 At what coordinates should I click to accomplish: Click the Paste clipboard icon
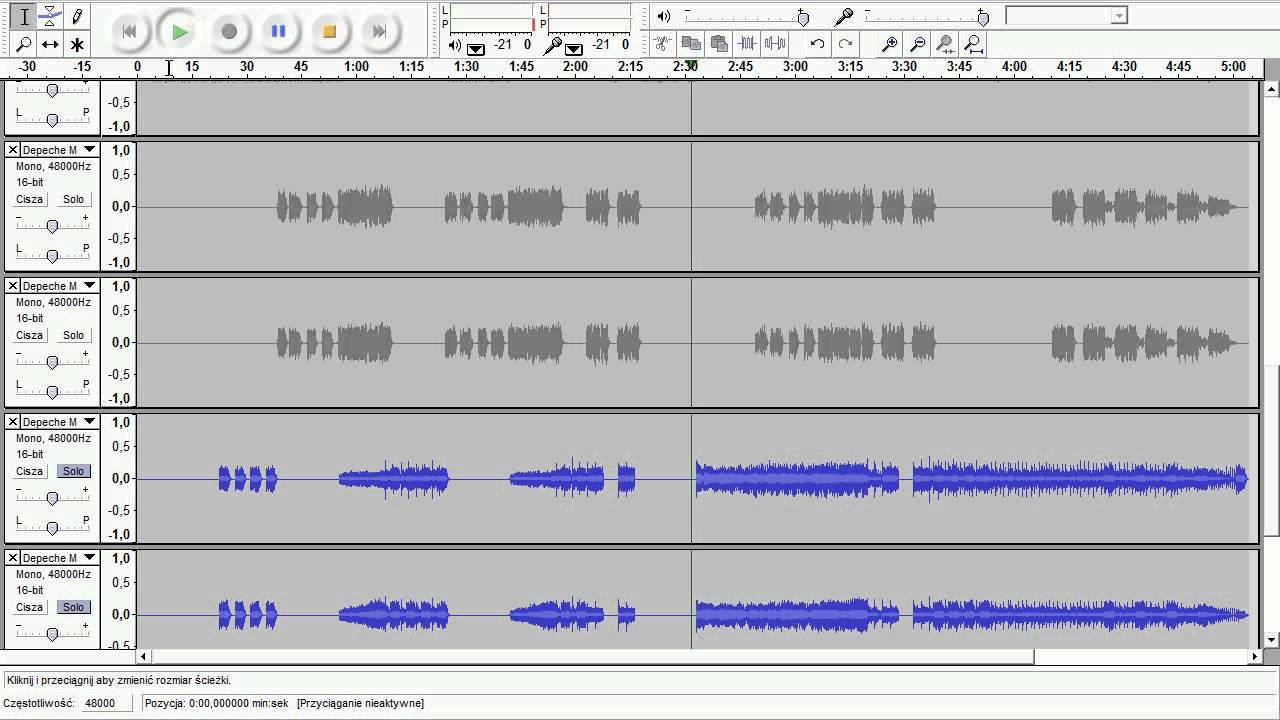[718, 43]
